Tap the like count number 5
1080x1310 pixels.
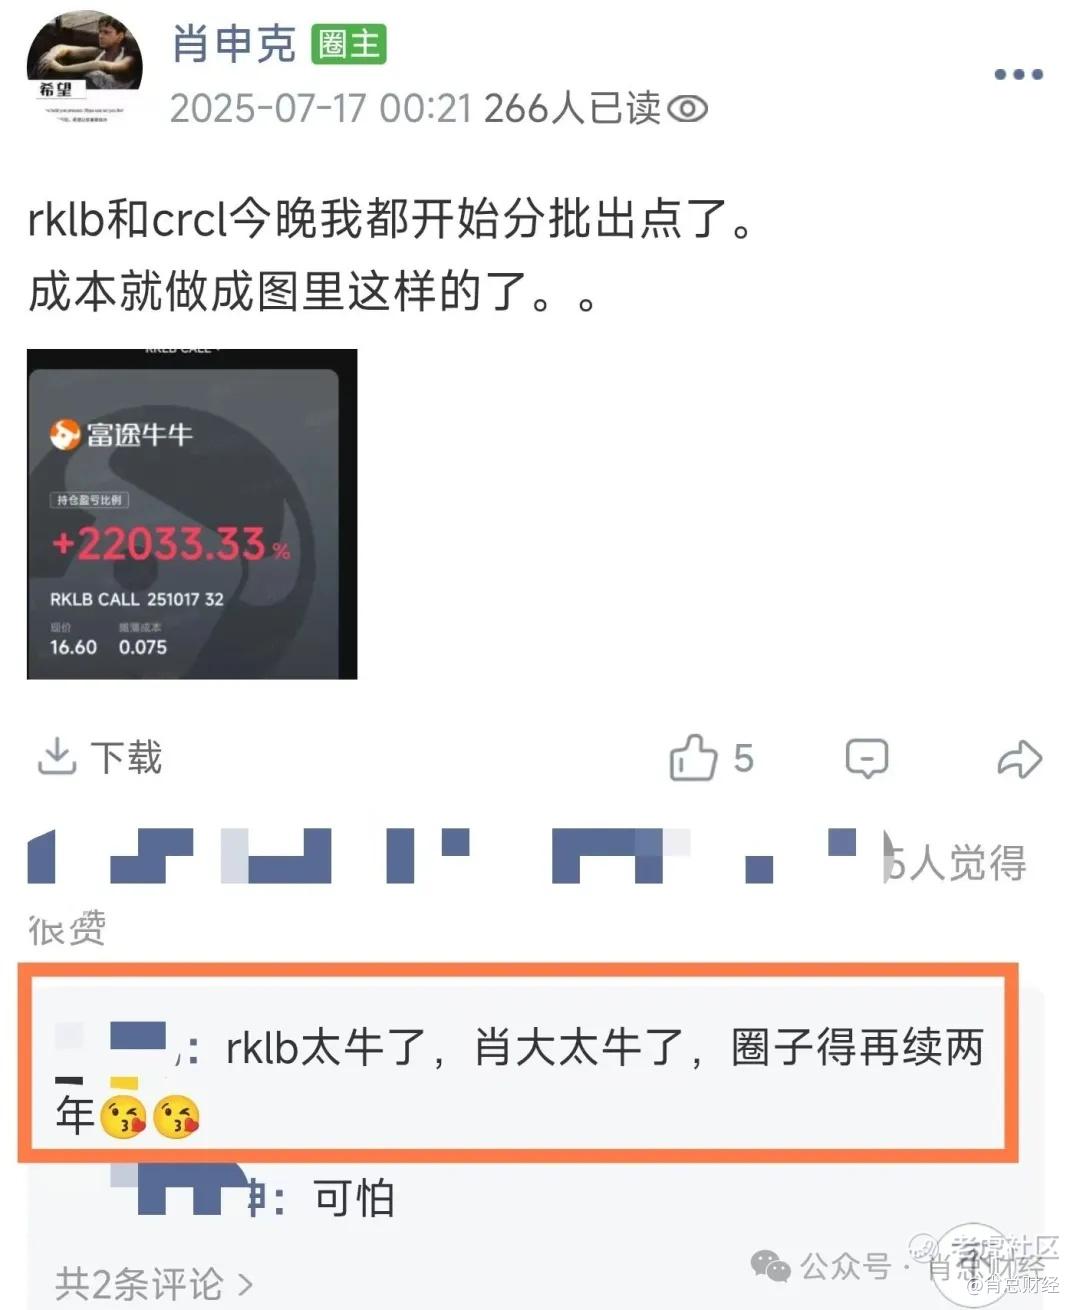(743, 758)
